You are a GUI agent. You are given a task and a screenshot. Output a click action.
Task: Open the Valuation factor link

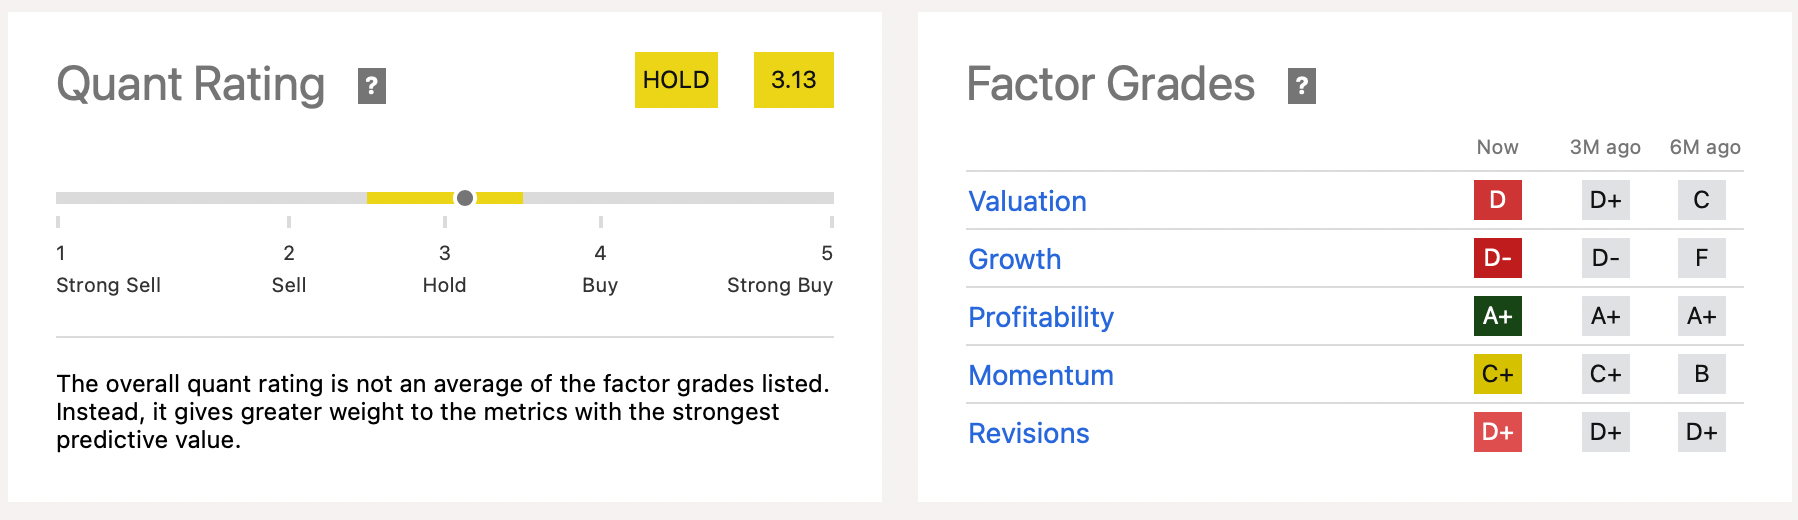(1027, 201)
